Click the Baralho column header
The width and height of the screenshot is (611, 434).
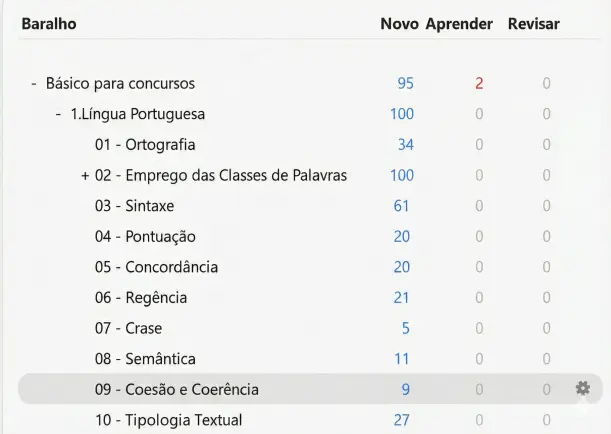[x=48, y=24]
